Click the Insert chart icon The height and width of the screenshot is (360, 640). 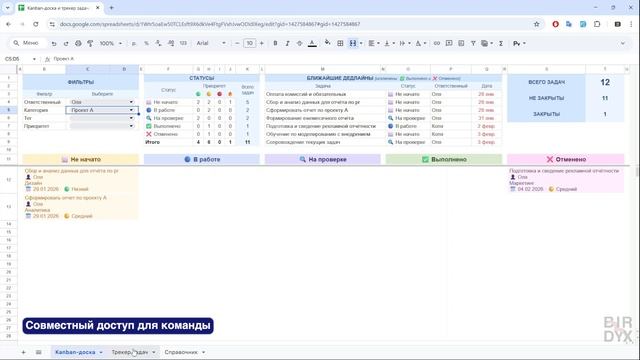461,43
